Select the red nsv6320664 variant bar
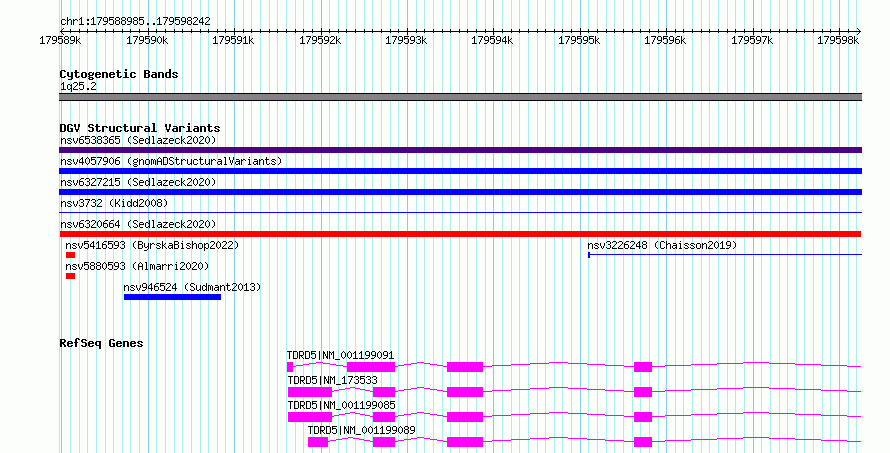 [460, 234]
